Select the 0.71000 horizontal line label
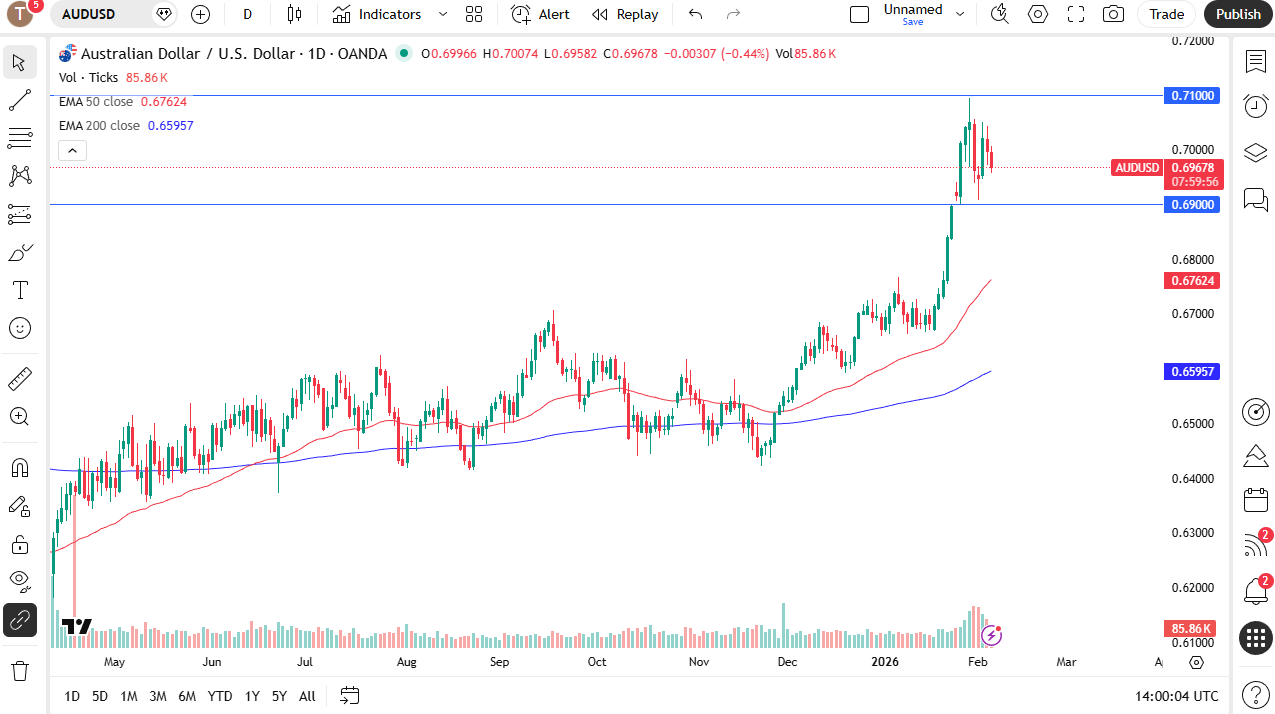 pos(1192,95)
